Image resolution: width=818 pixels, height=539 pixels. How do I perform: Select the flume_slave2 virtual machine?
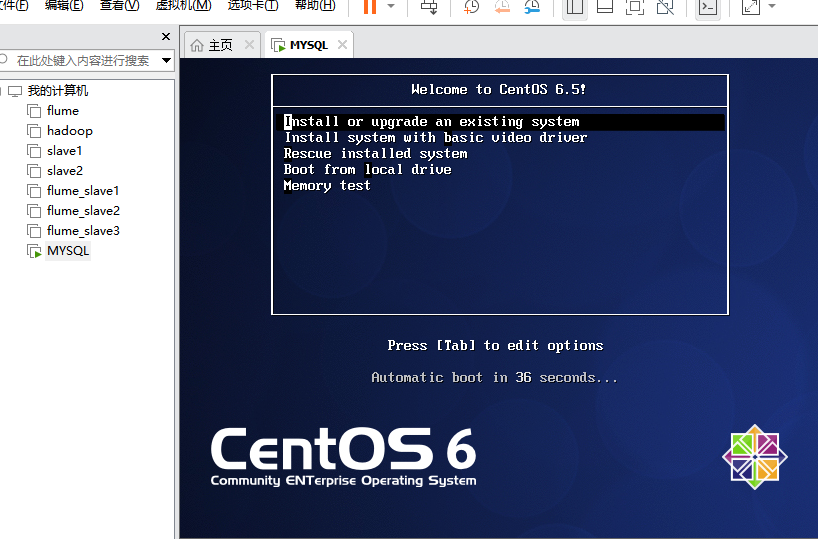83,211
